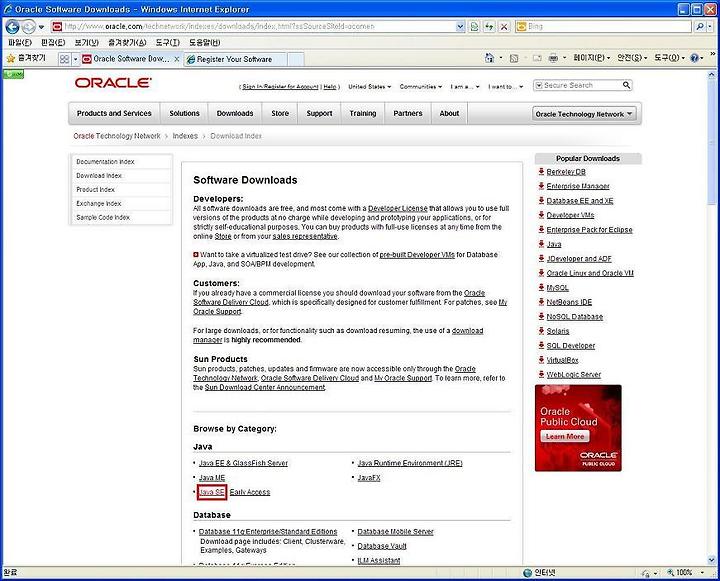This screenshot has width=720, height=581.
Task: Open Products and Services nav item
Action: coord(114,113)
